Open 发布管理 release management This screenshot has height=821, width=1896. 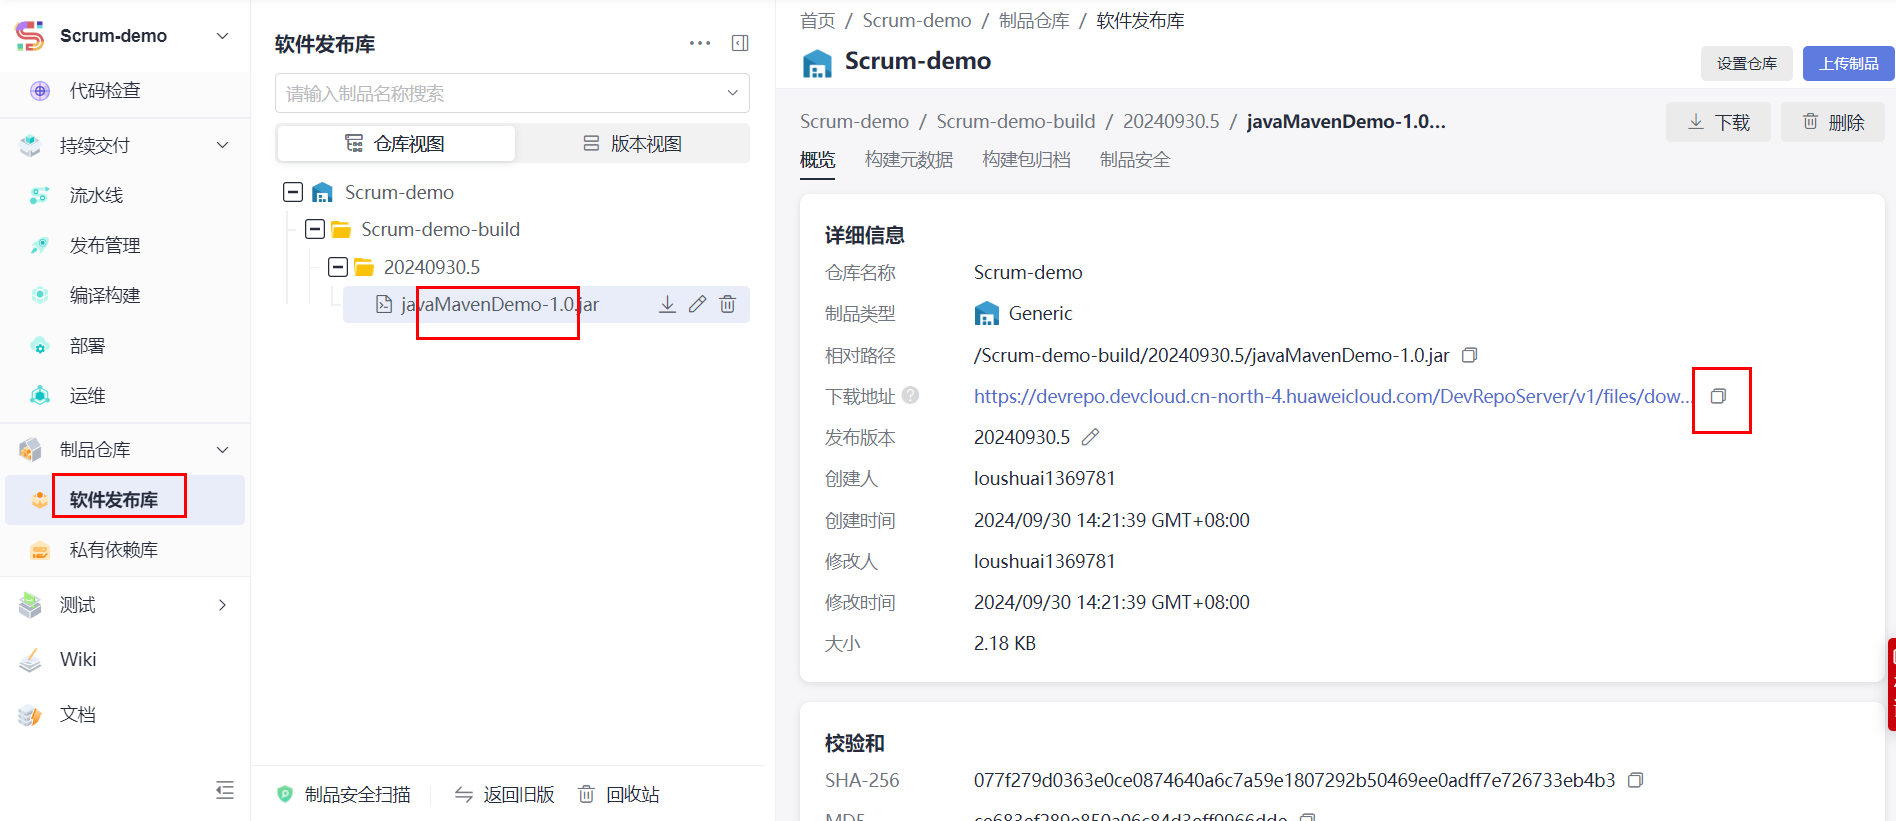105,246
